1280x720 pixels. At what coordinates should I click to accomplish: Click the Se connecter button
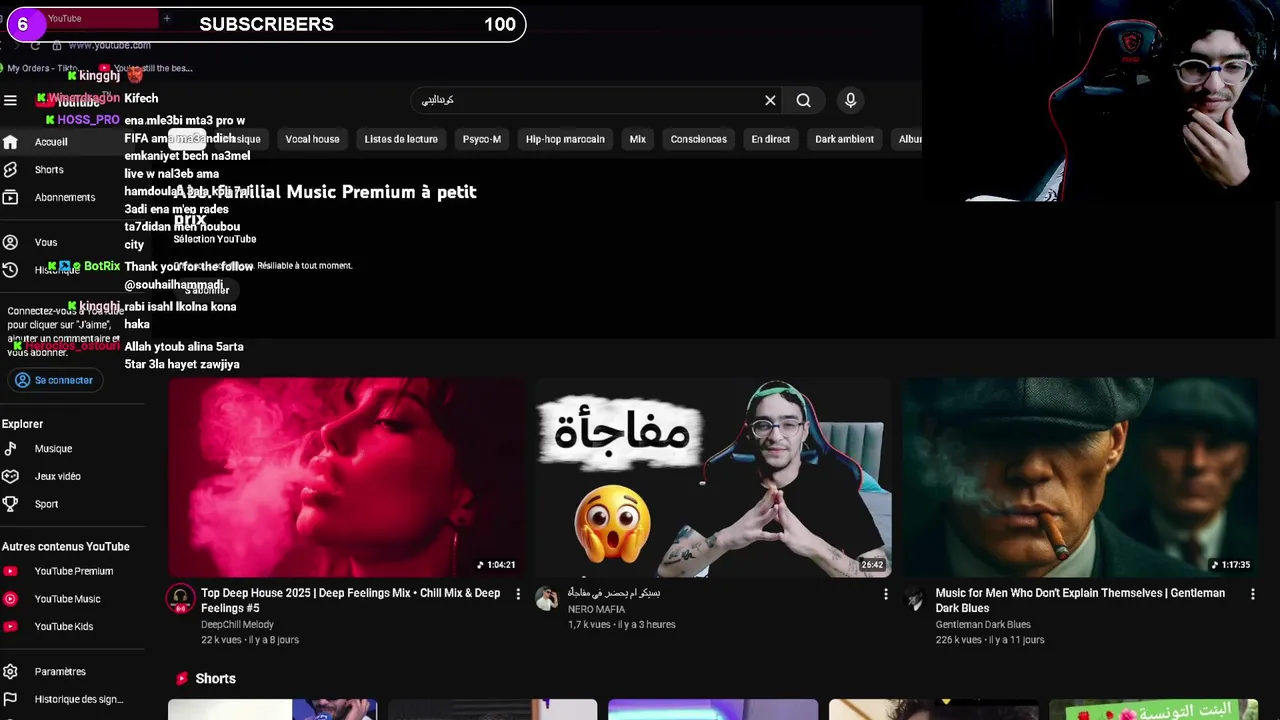[54, 380]
